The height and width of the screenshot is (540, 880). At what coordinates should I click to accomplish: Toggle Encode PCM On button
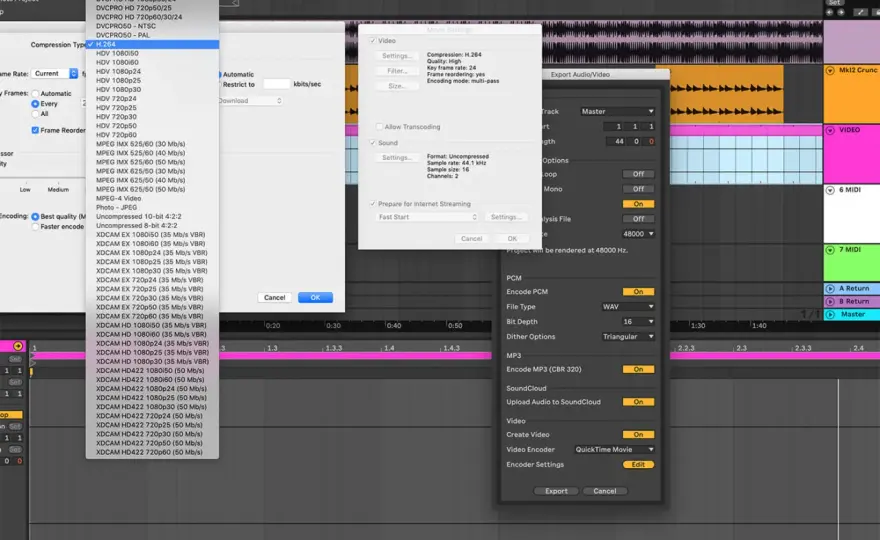638,292
